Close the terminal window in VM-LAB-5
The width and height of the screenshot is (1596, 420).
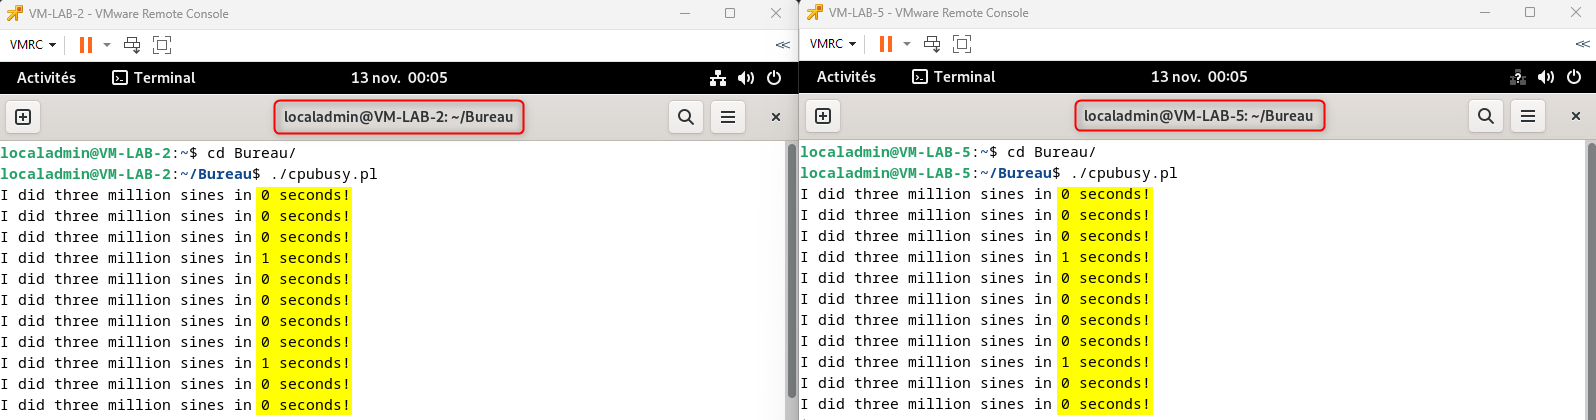(x=1576, y=116)
